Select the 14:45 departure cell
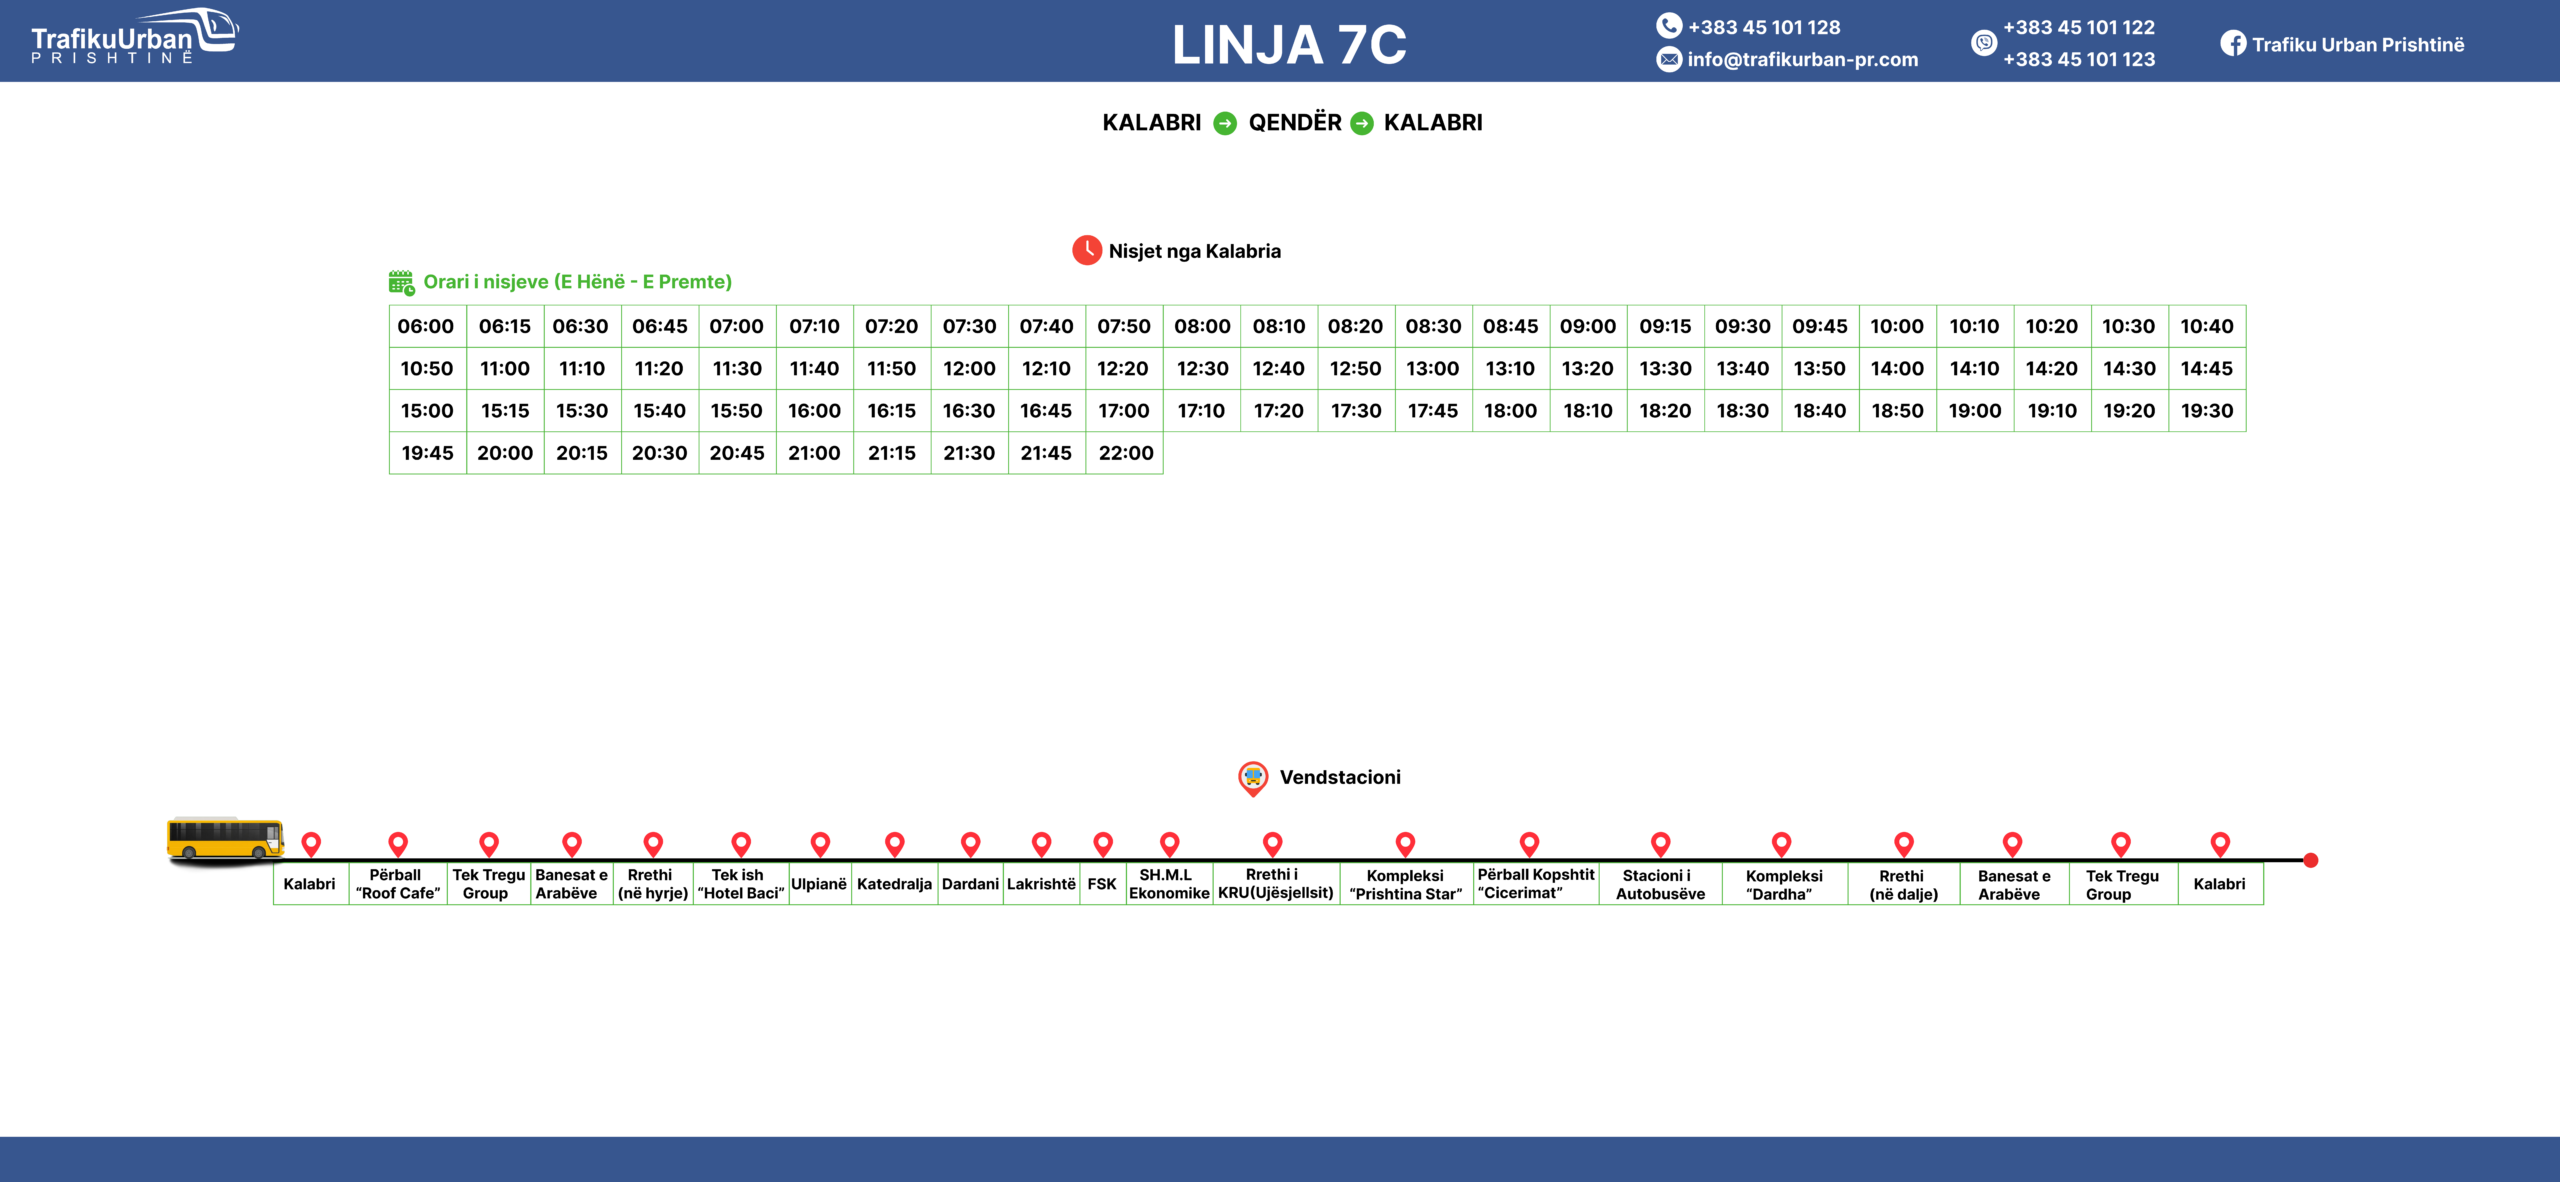Screen dimensions: 2560x1182 click(x=2207, y=368)
